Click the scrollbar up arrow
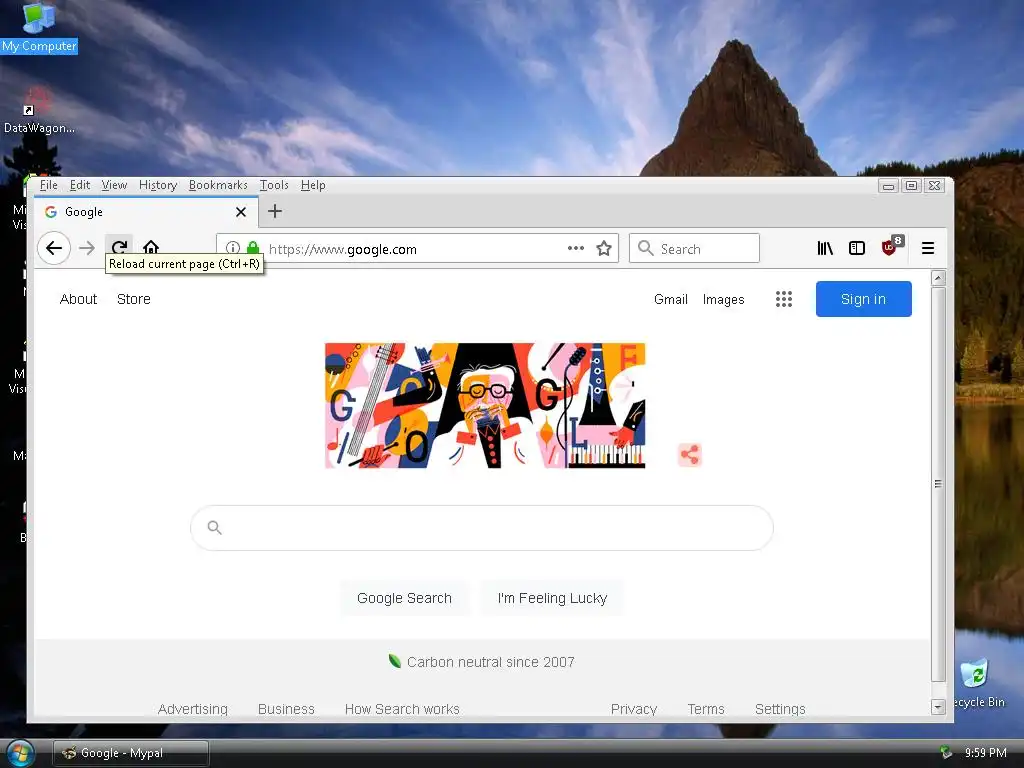Image resolution: width=1024 pixels, height=768 pixels. 938,278
